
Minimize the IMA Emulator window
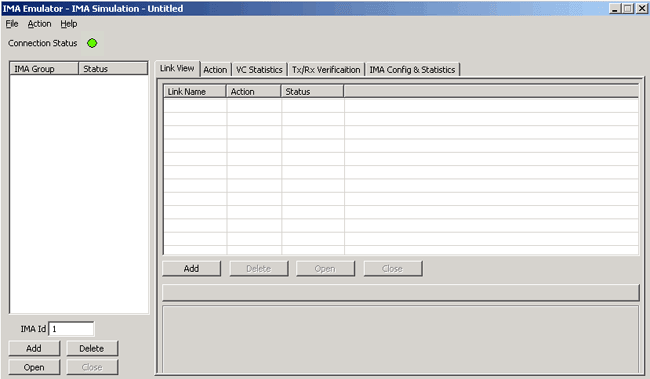[x=615, y=8]
